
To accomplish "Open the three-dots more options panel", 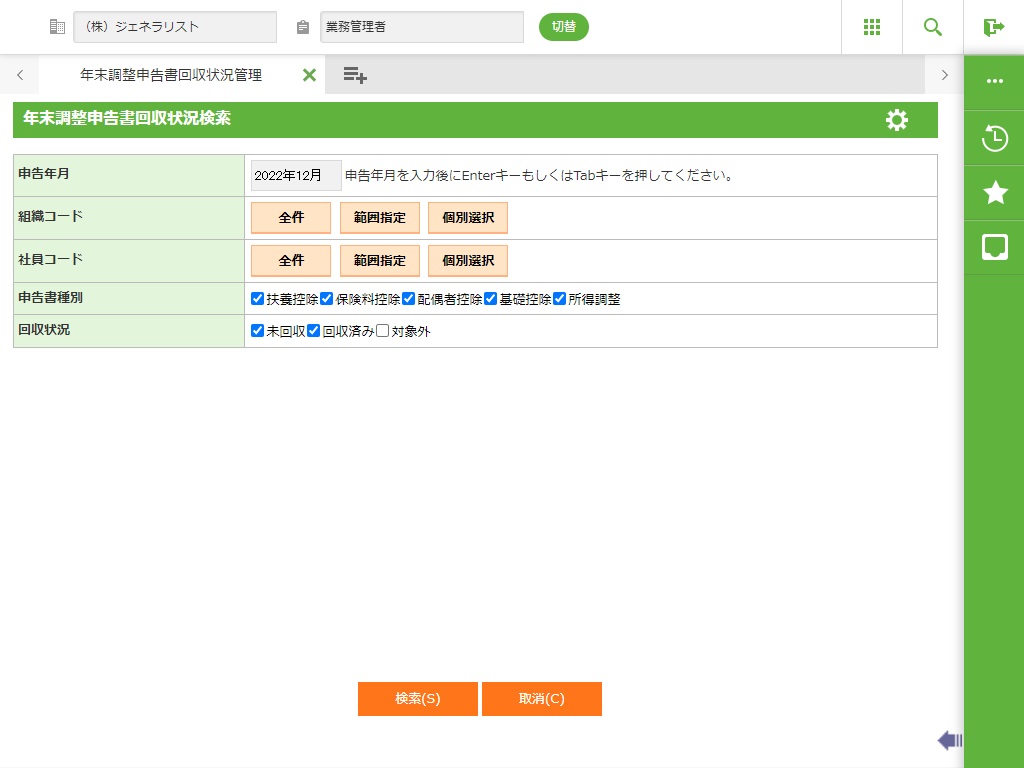I will pyautogui.click(x=994, y=81).
